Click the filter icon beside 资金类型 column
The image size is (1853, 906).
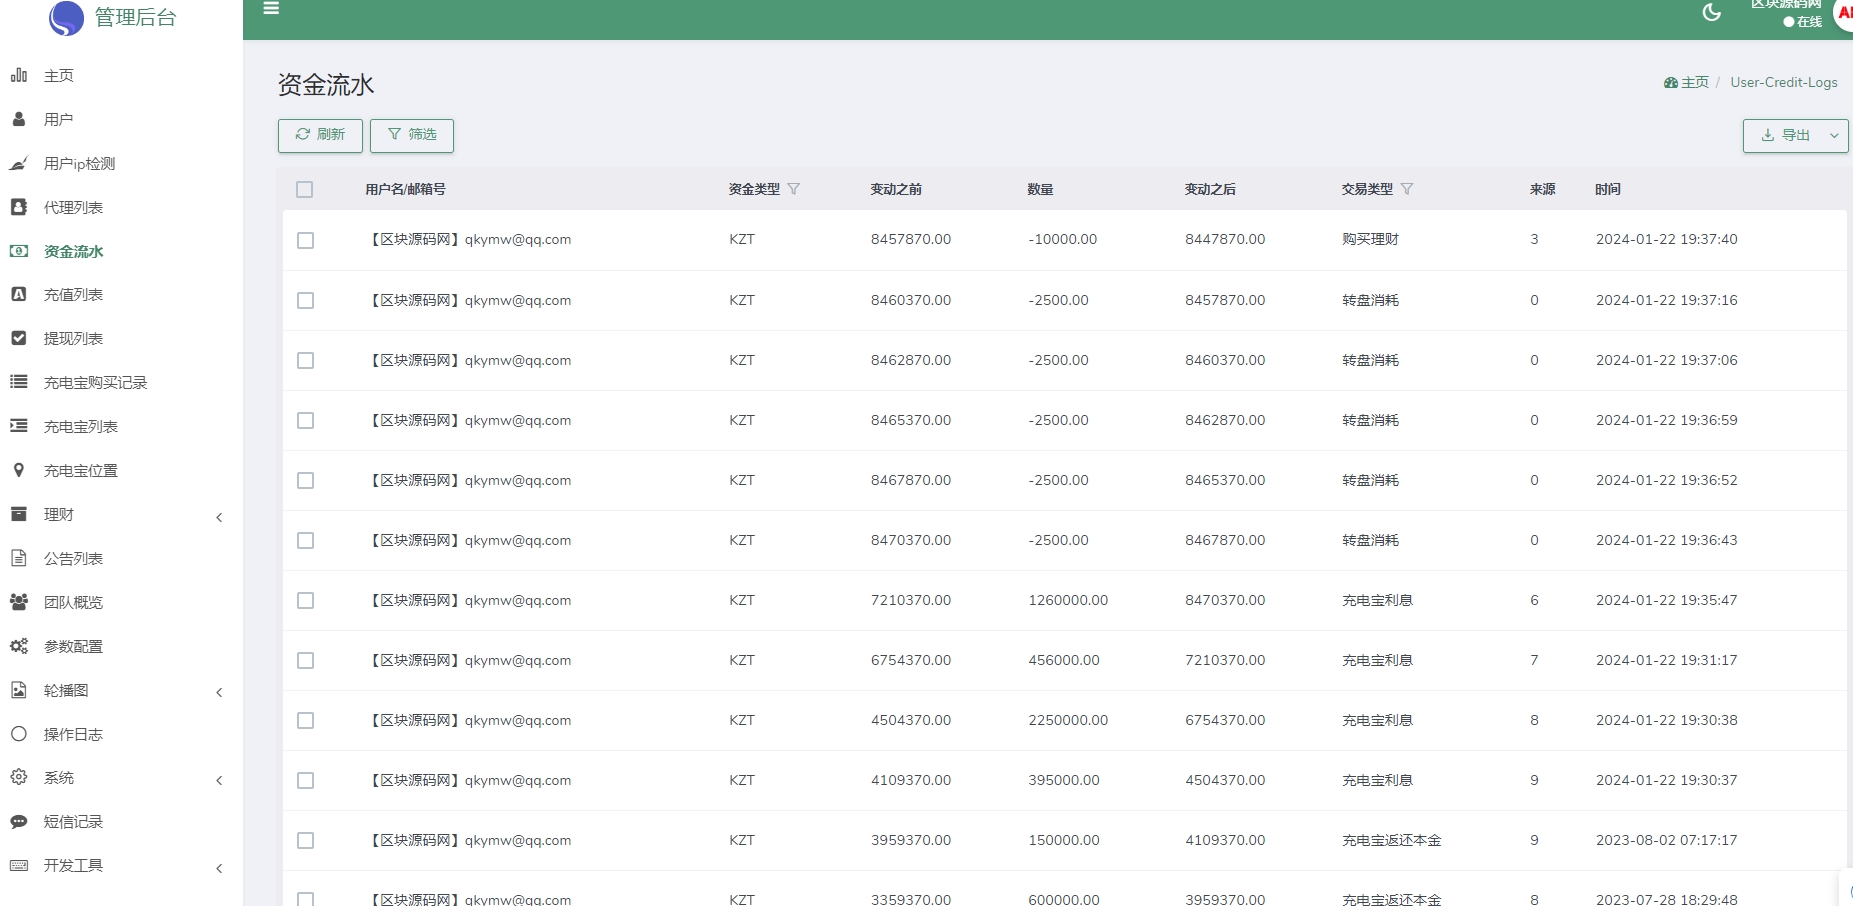click(794, 189)
